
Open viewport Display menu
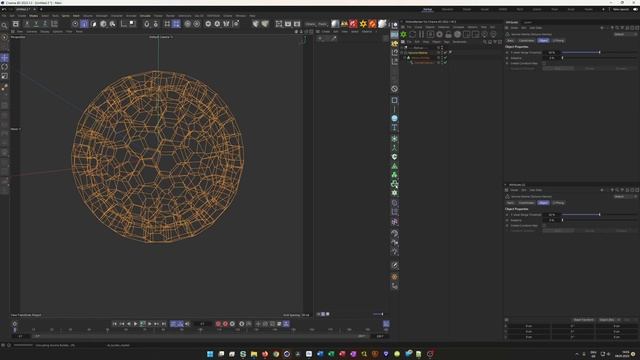[x=45, y=31]
